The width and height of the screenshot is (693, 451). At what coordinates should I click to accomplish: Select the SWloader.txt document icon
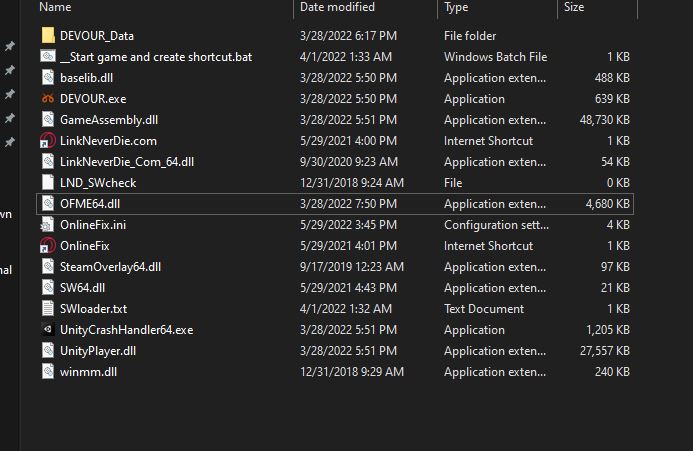click(48, 309)
